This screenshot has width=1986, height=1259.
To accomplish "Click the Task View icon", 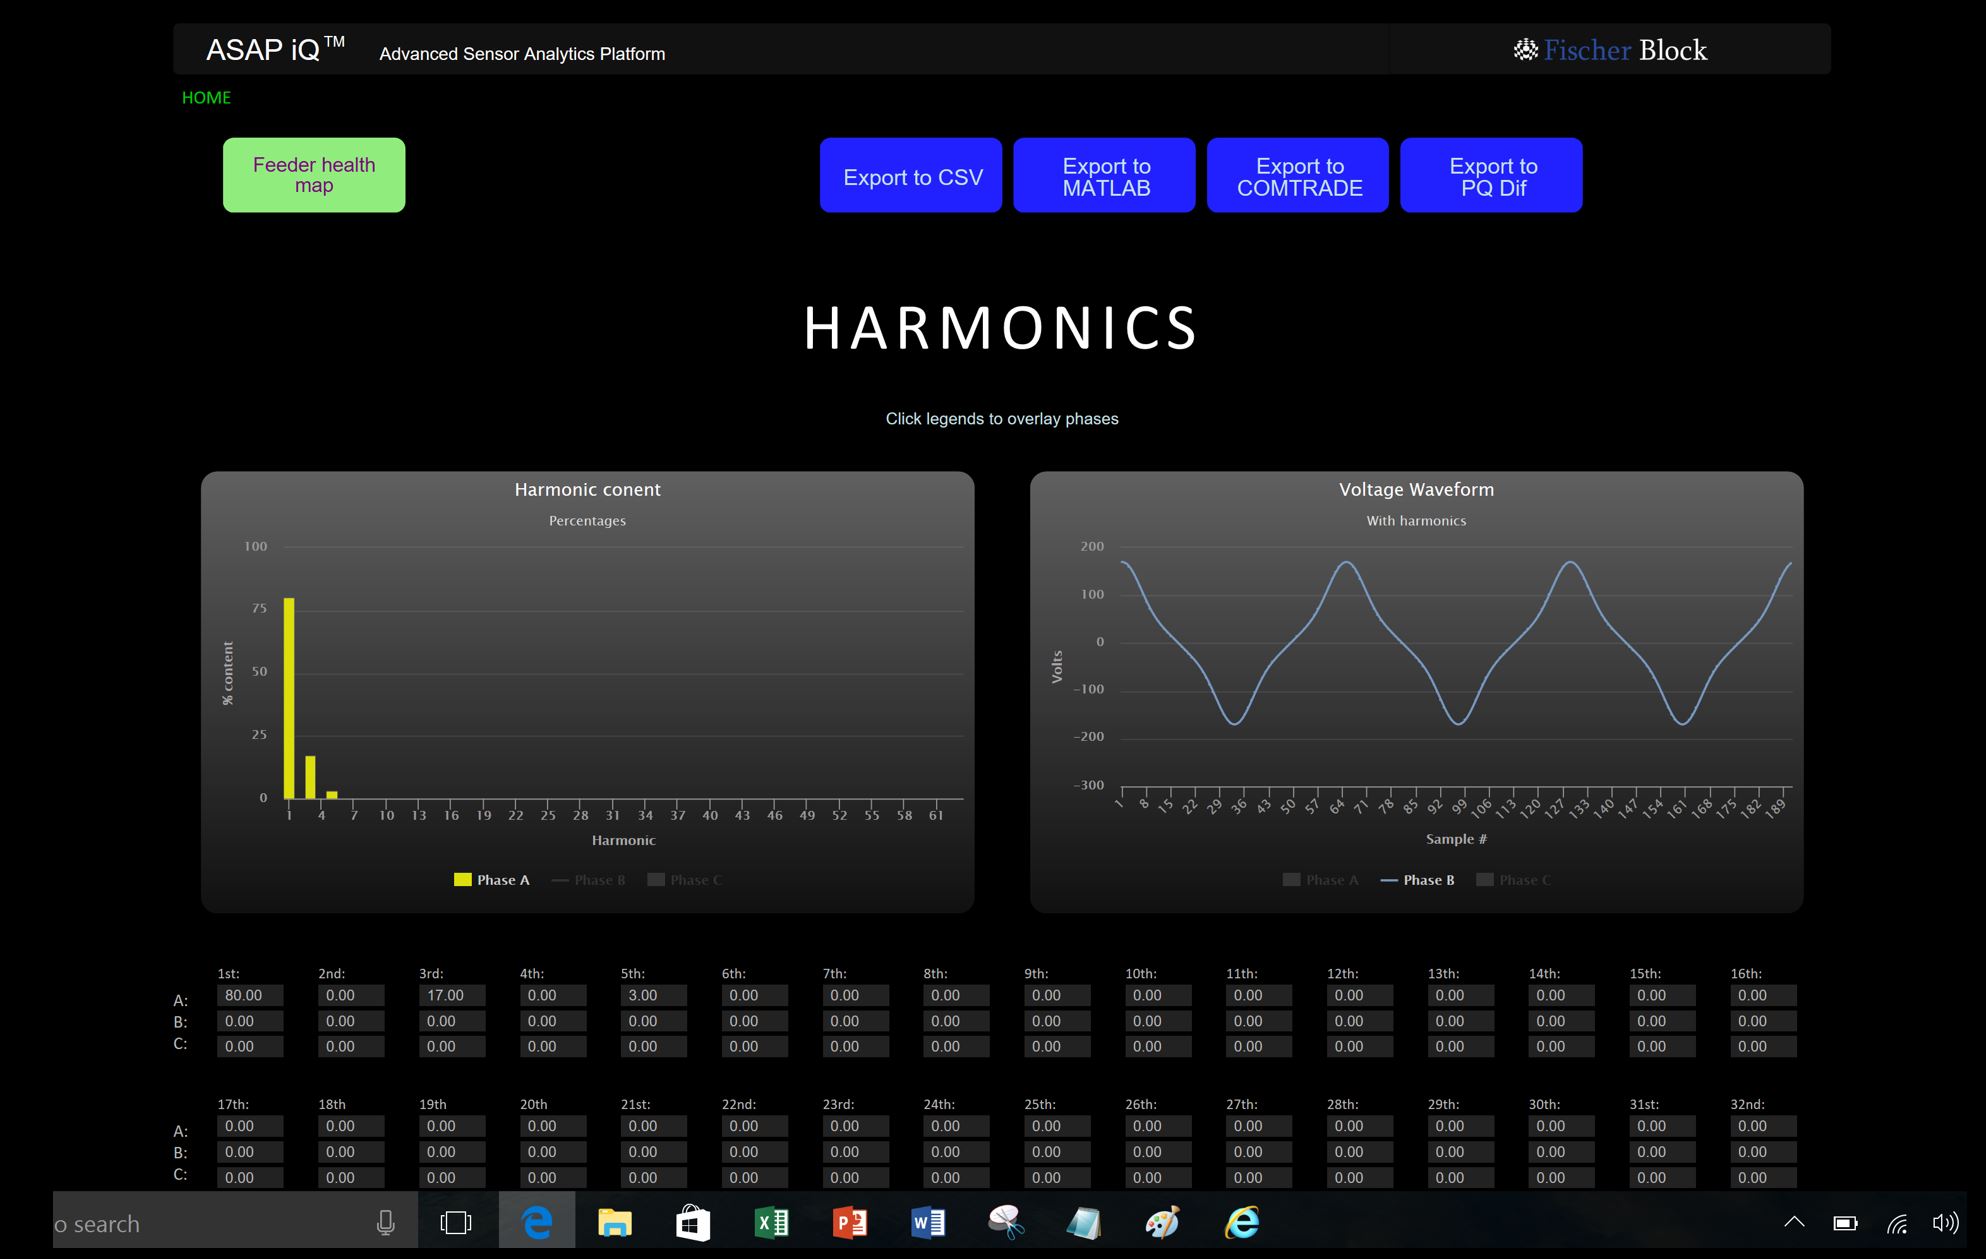I will (455, 1222).
